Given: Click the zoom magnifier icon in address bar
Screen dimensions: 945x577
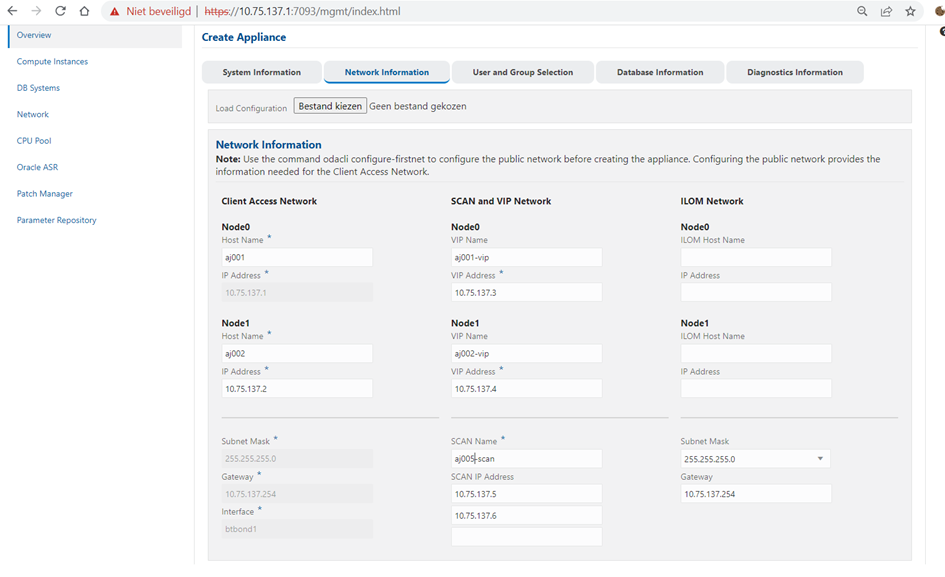Looking at the screenshot, I should pos(862,12).
